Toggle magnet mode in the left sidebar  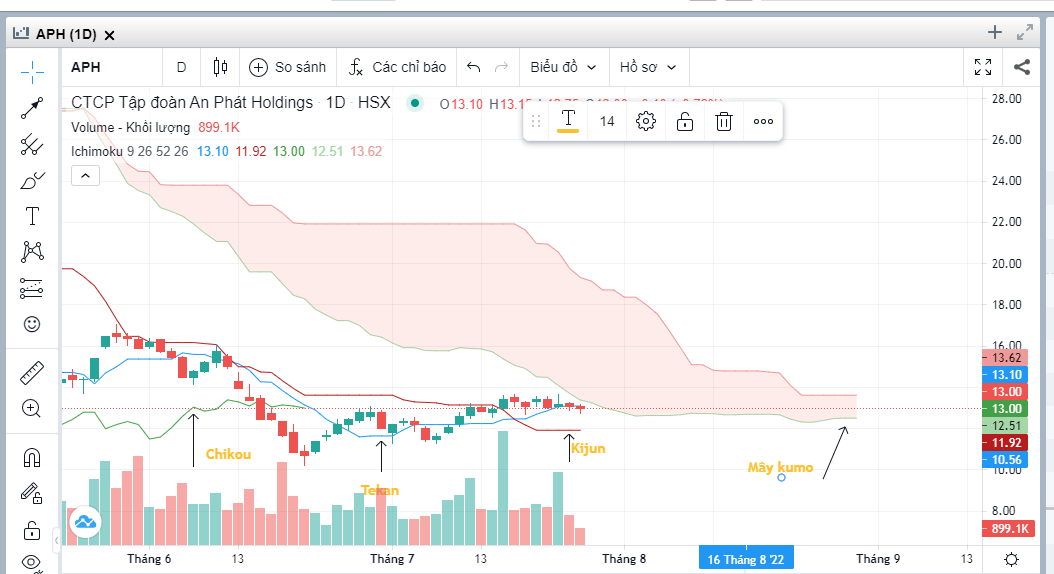(x=32, y=457)
